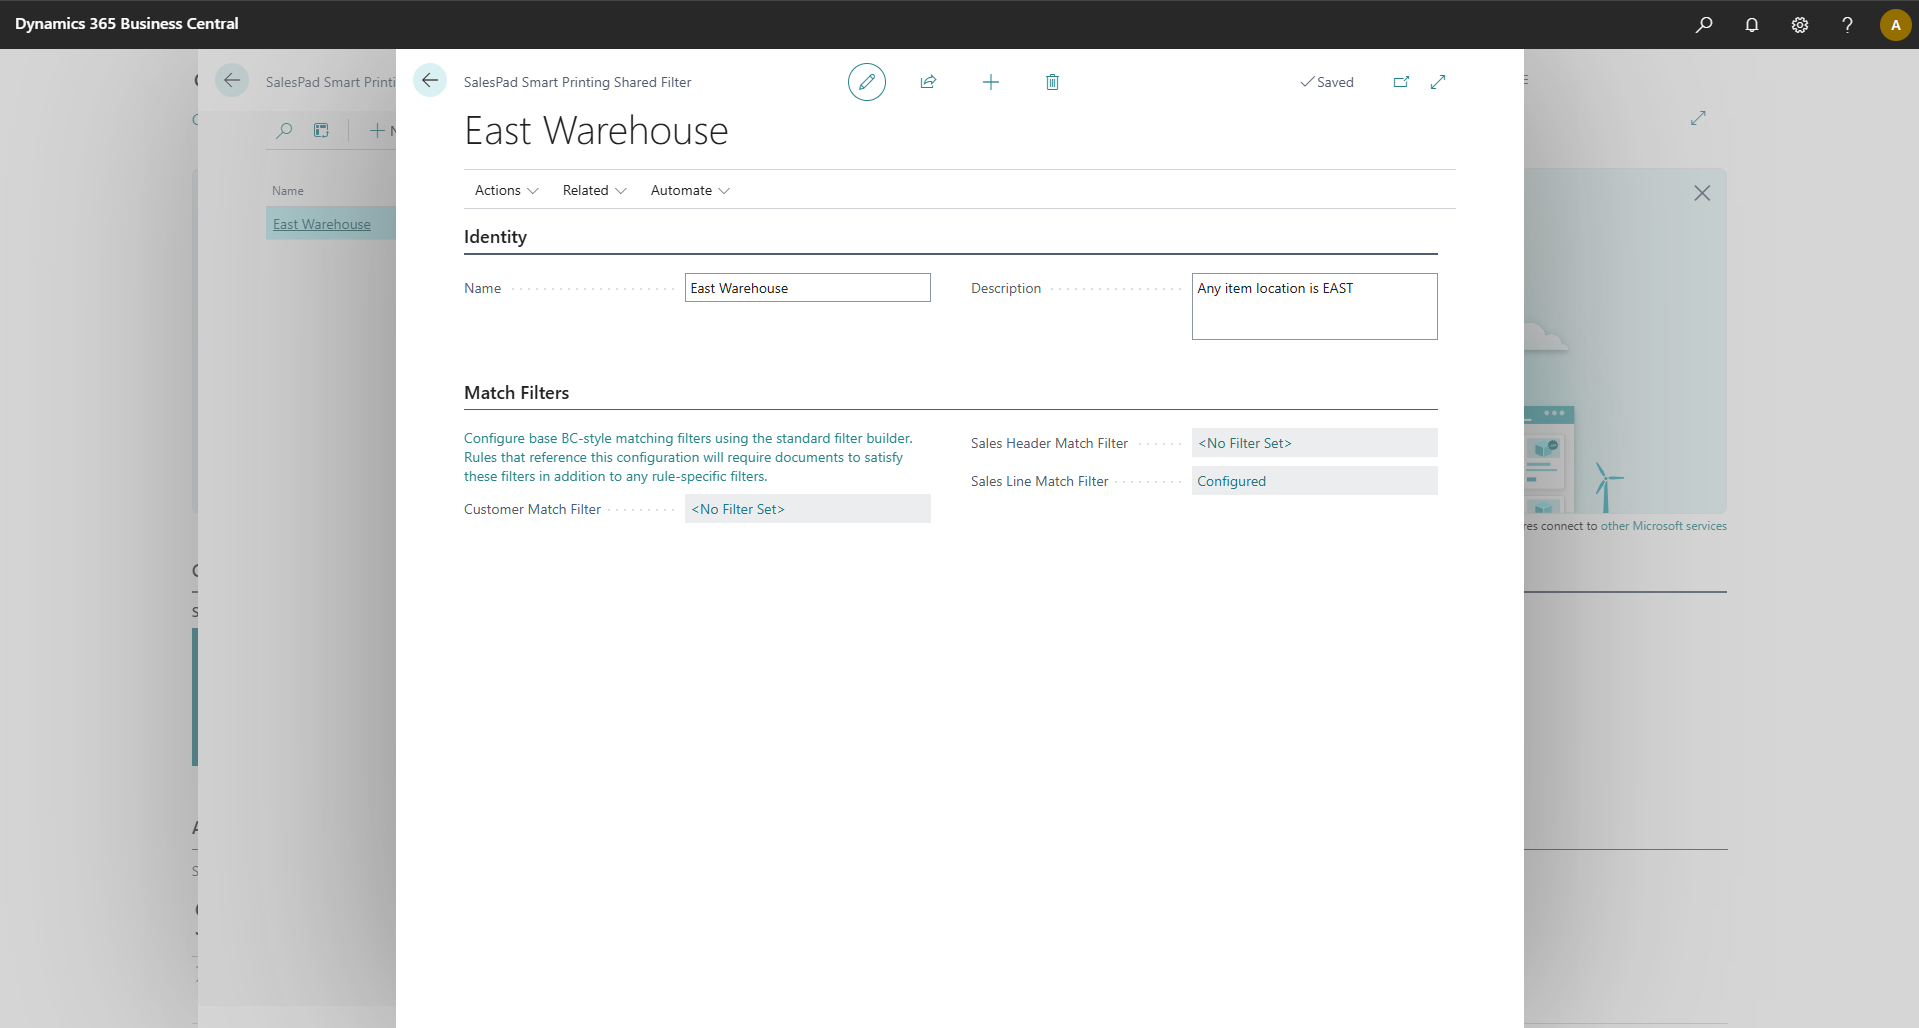Screen dimensions: 1919x1028
Task: Follow the other Microsoft services link
Action: click(x=1664, y=526)
